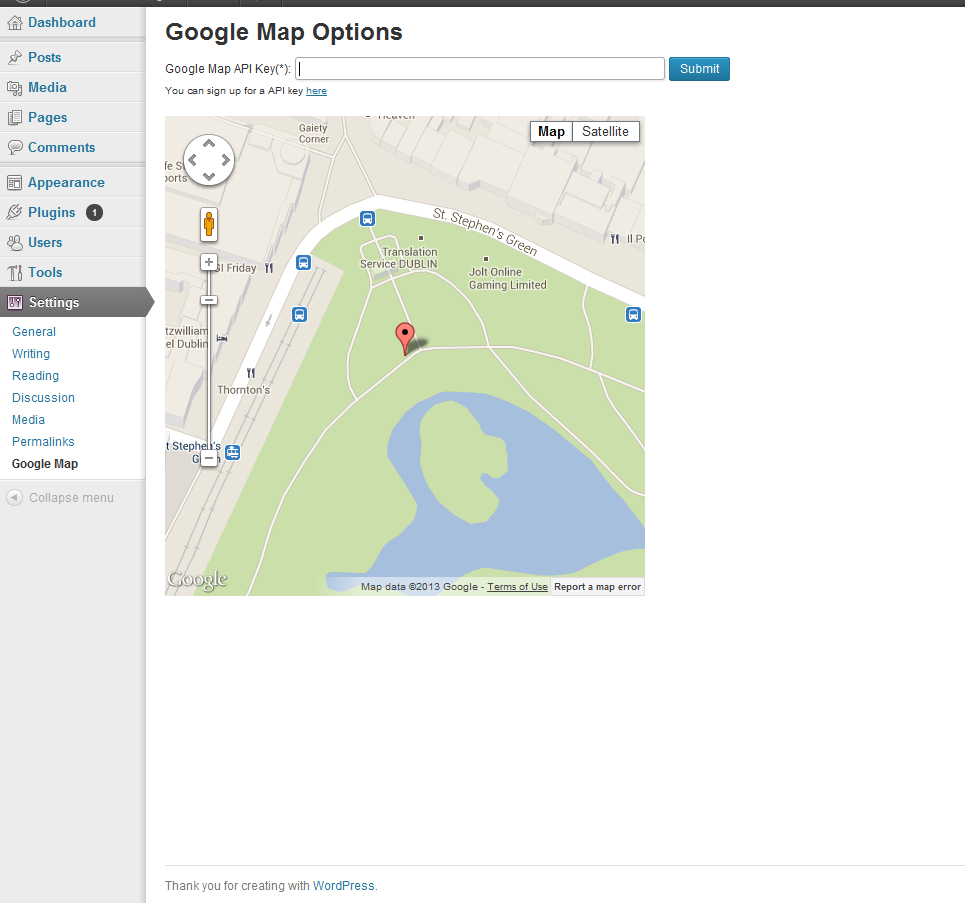Open Reading settings submenu
Screen dimensions: 965x903
point(36,376)
